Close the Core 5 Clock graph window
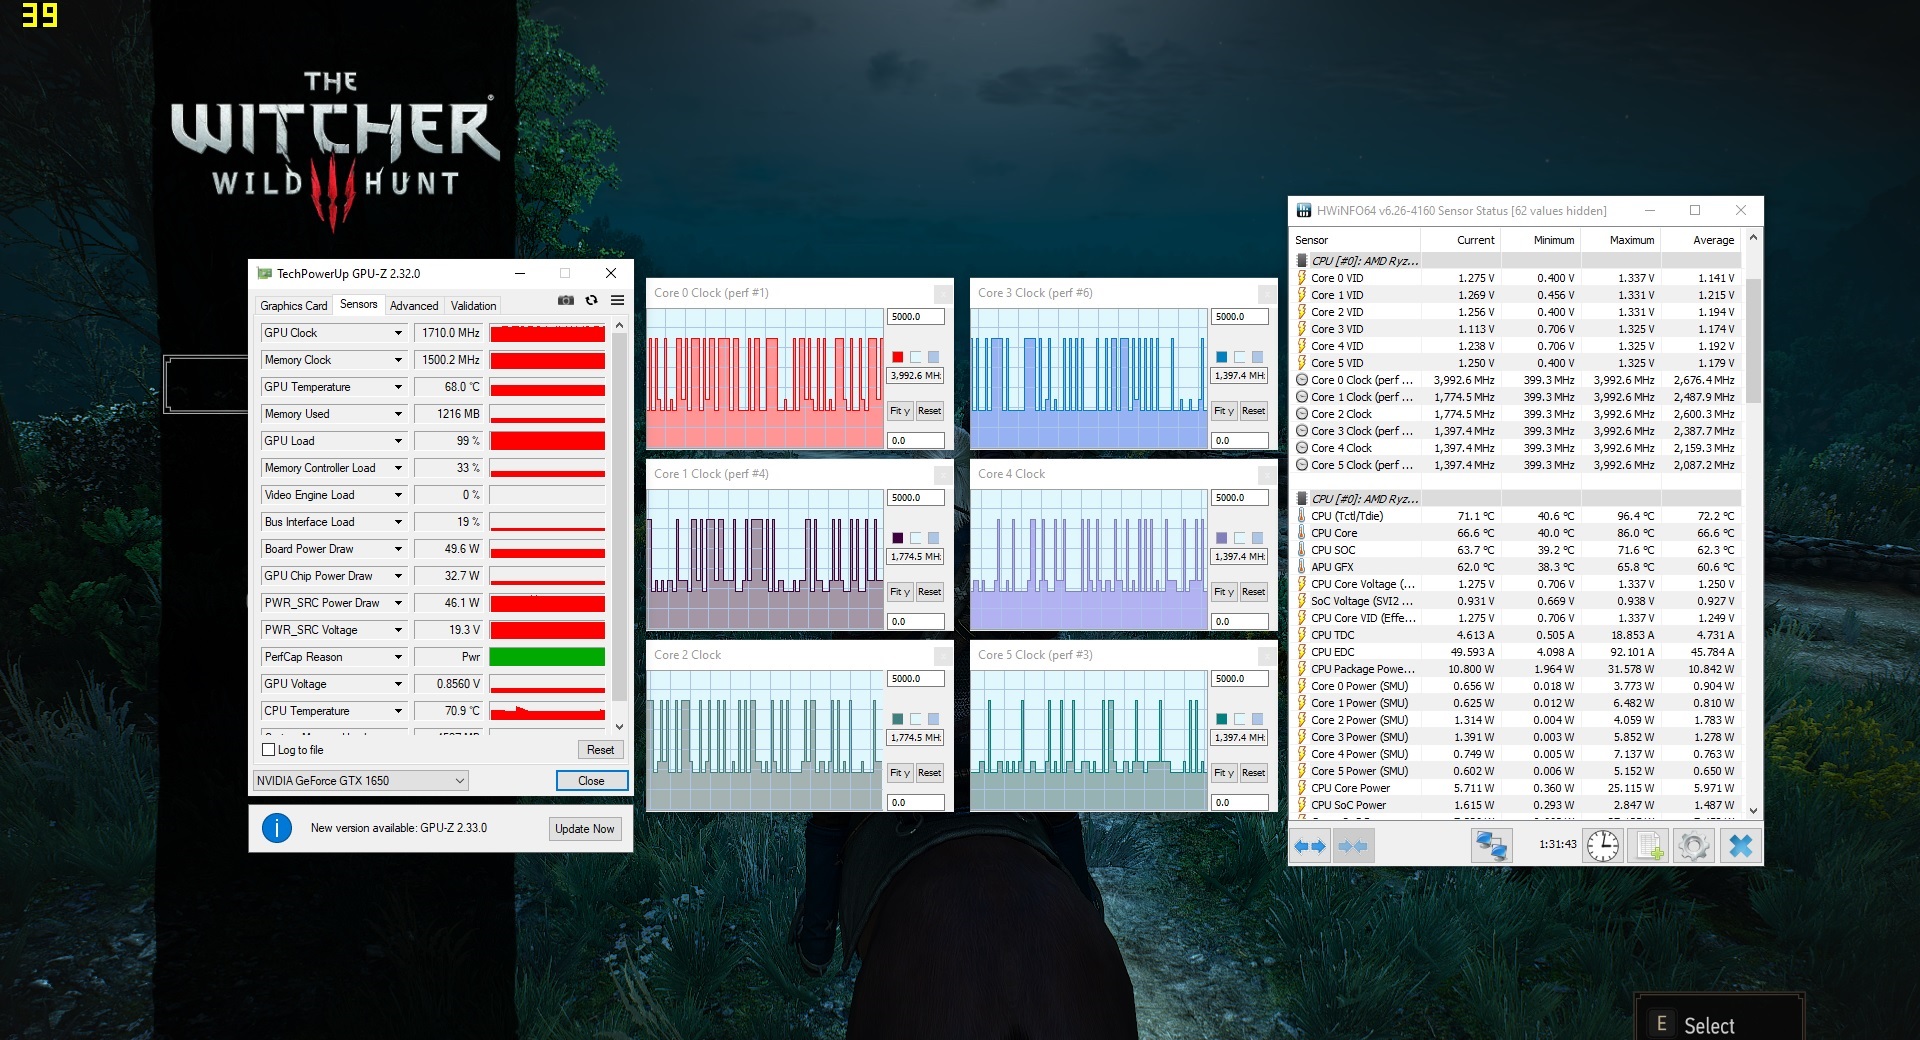The height and width of the screenshot is (1040, 1920). click(x=1267, y=656)
